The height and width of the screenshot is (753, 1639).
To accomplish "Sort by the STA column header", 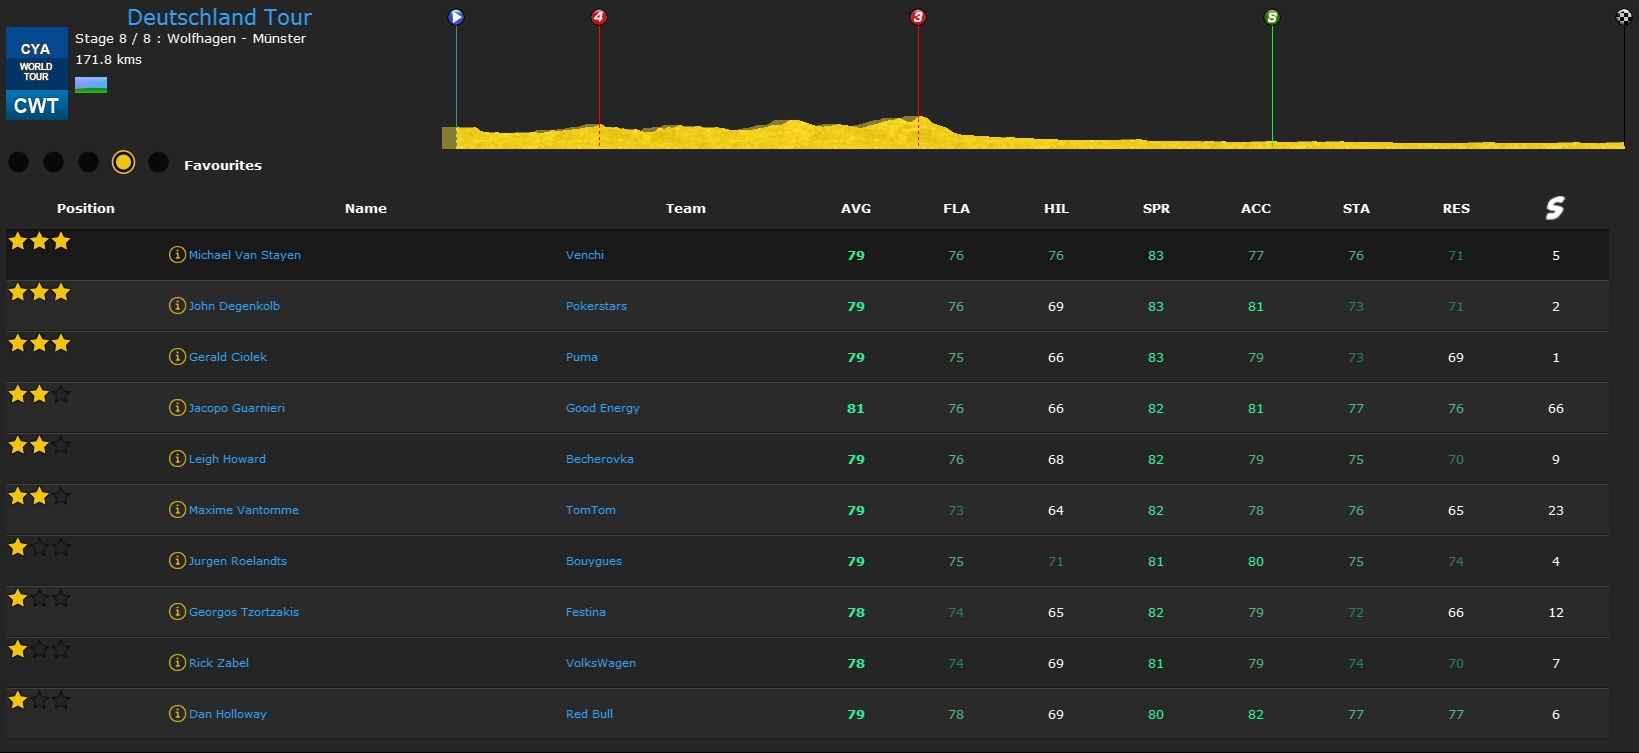I will [x=1356, y=208].
